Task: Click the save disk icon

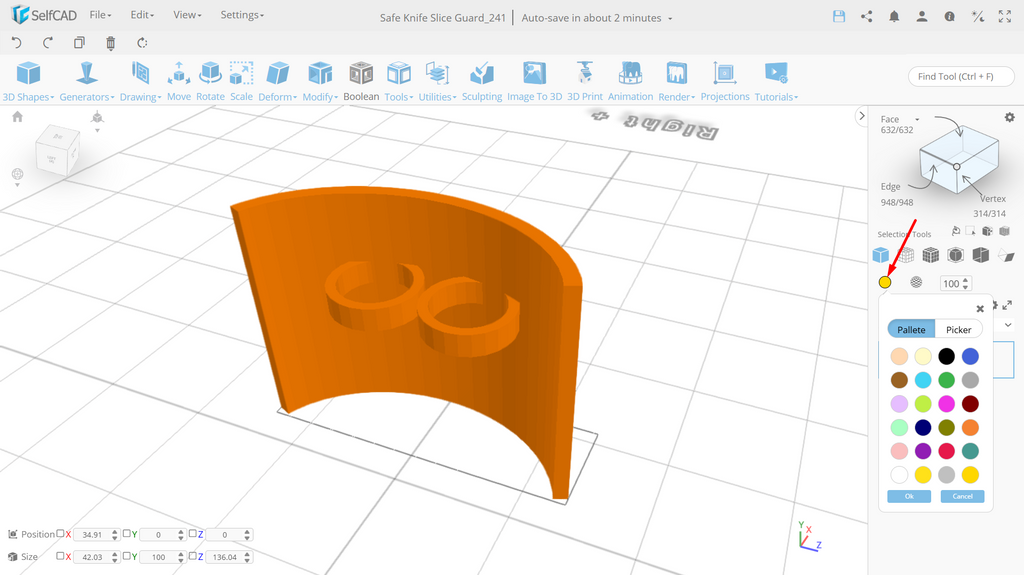Action: 839,17
